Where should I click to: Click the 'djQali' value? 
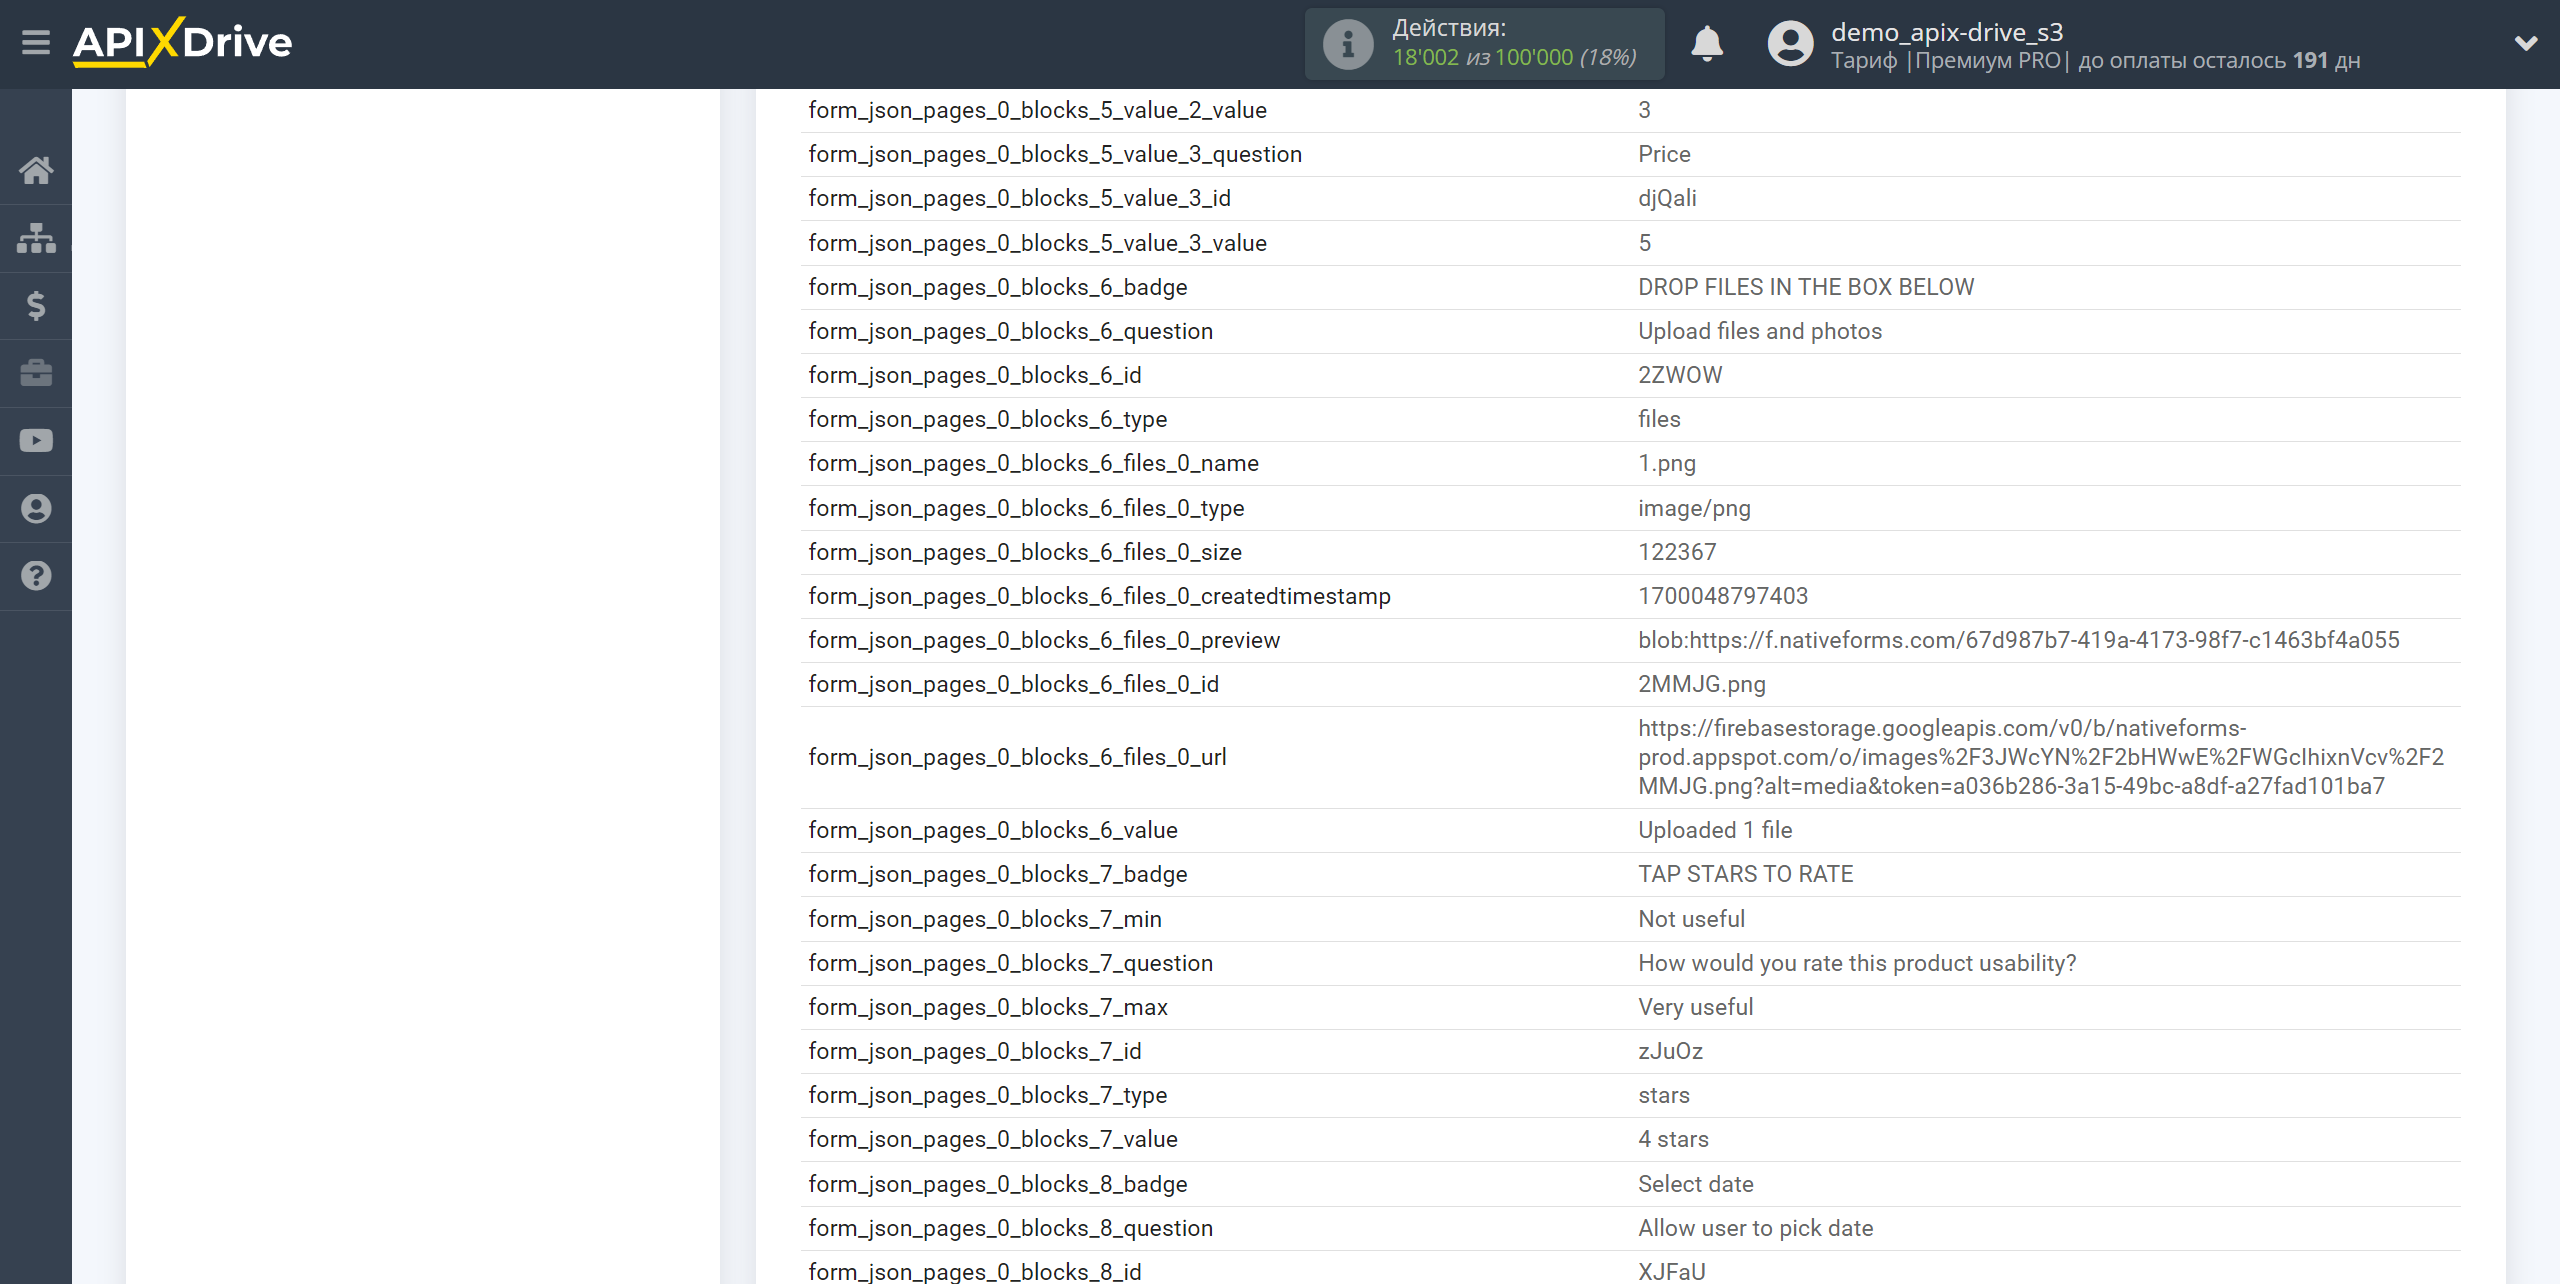click(x=1667, y=198)
